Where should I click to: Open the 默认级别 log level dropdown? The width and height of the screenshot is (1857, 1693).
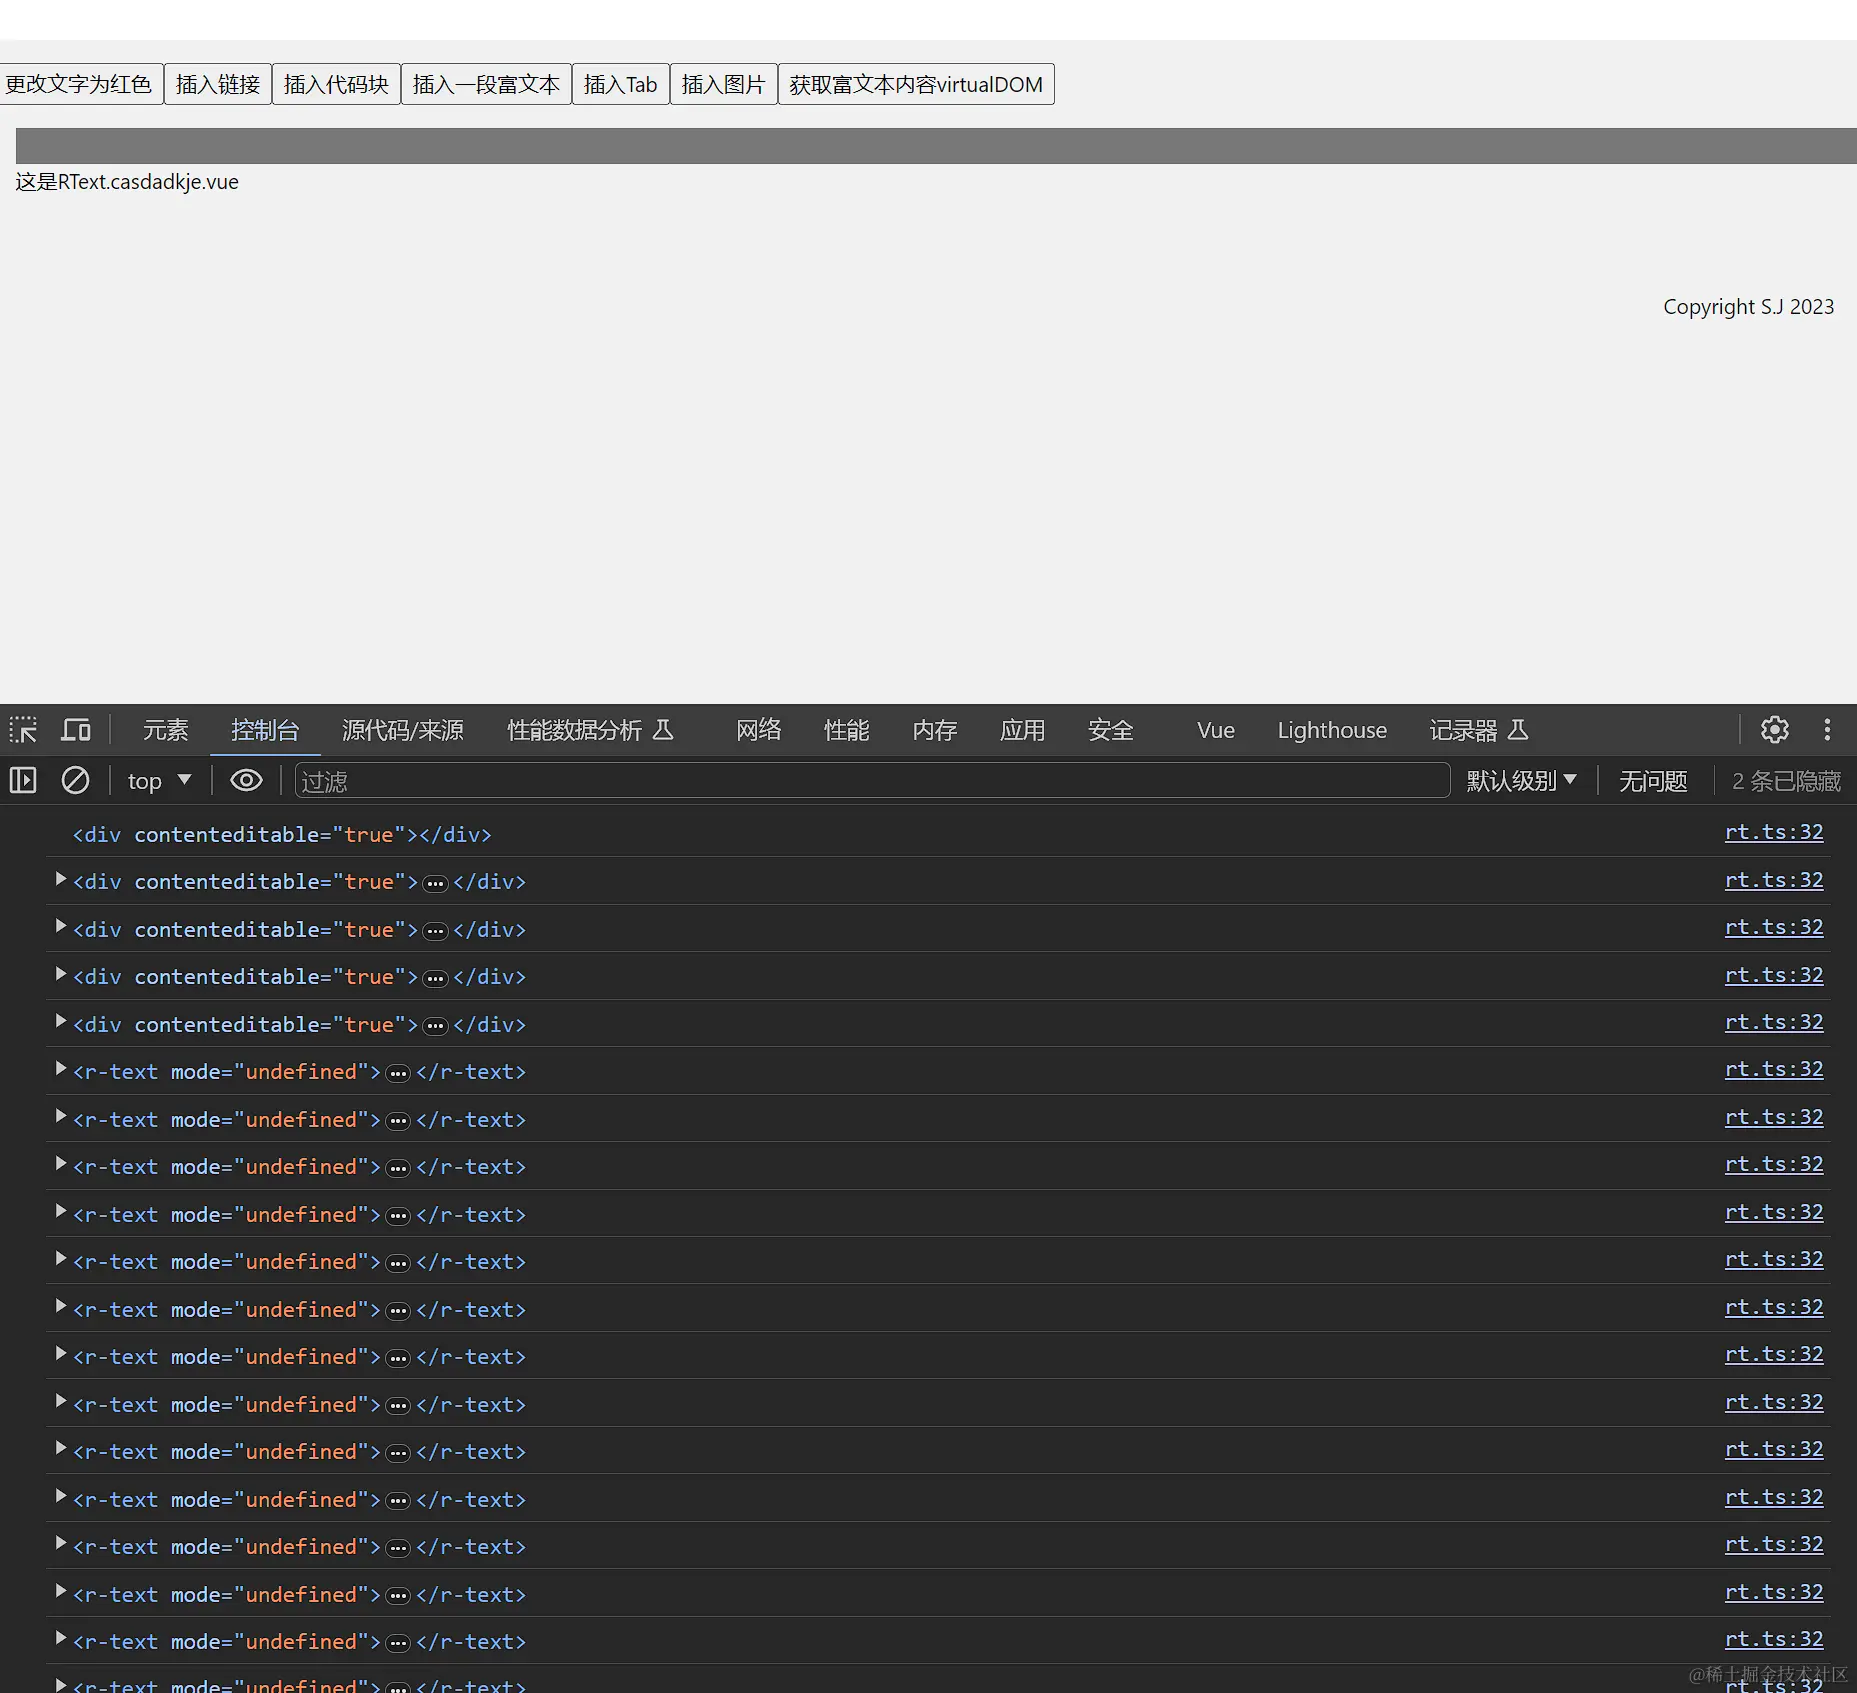1521,781
